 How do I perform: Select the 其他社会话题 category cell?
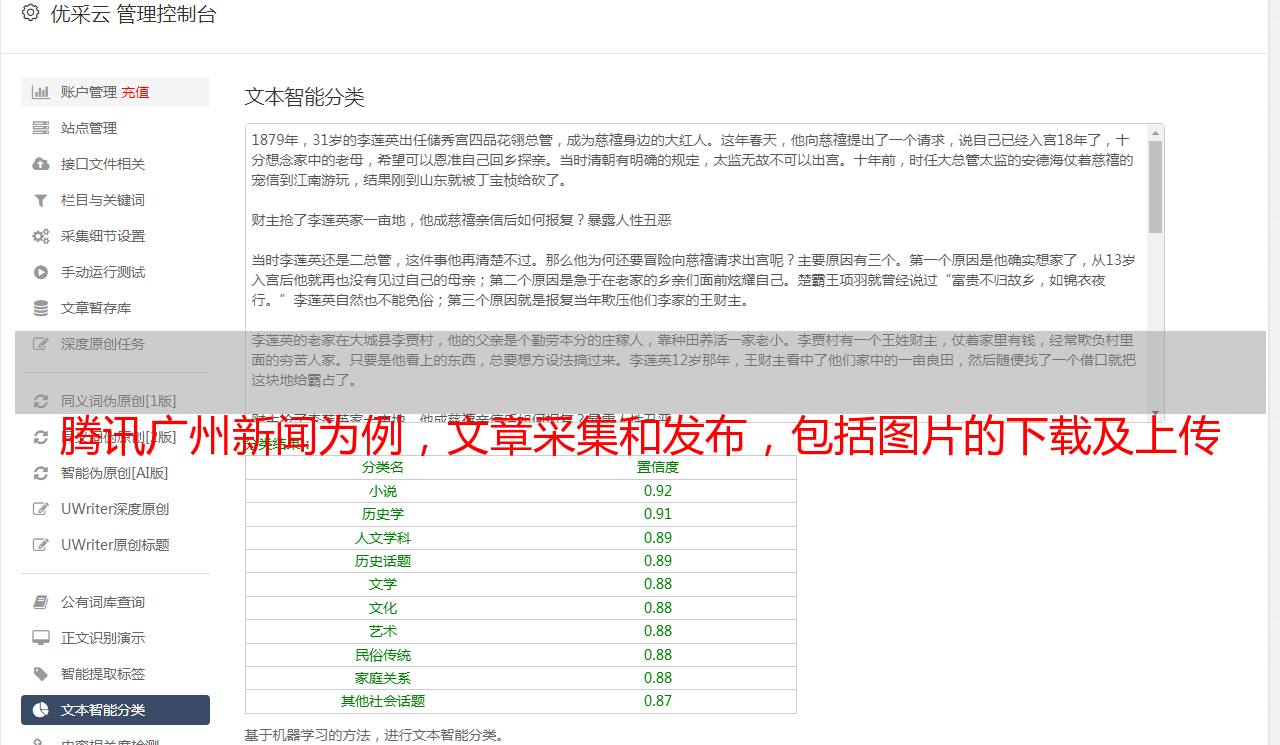tap(383, 701)
